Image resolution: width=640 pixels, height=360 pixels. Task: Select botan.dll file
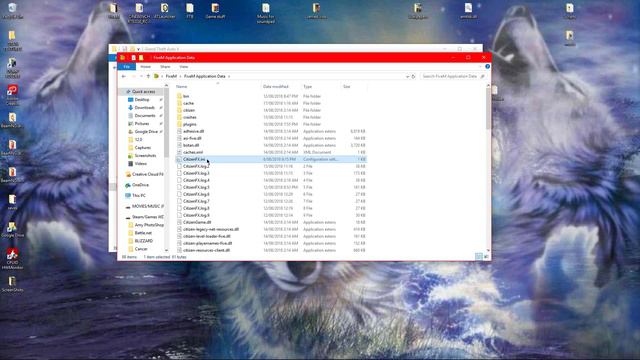pos(191,145)
